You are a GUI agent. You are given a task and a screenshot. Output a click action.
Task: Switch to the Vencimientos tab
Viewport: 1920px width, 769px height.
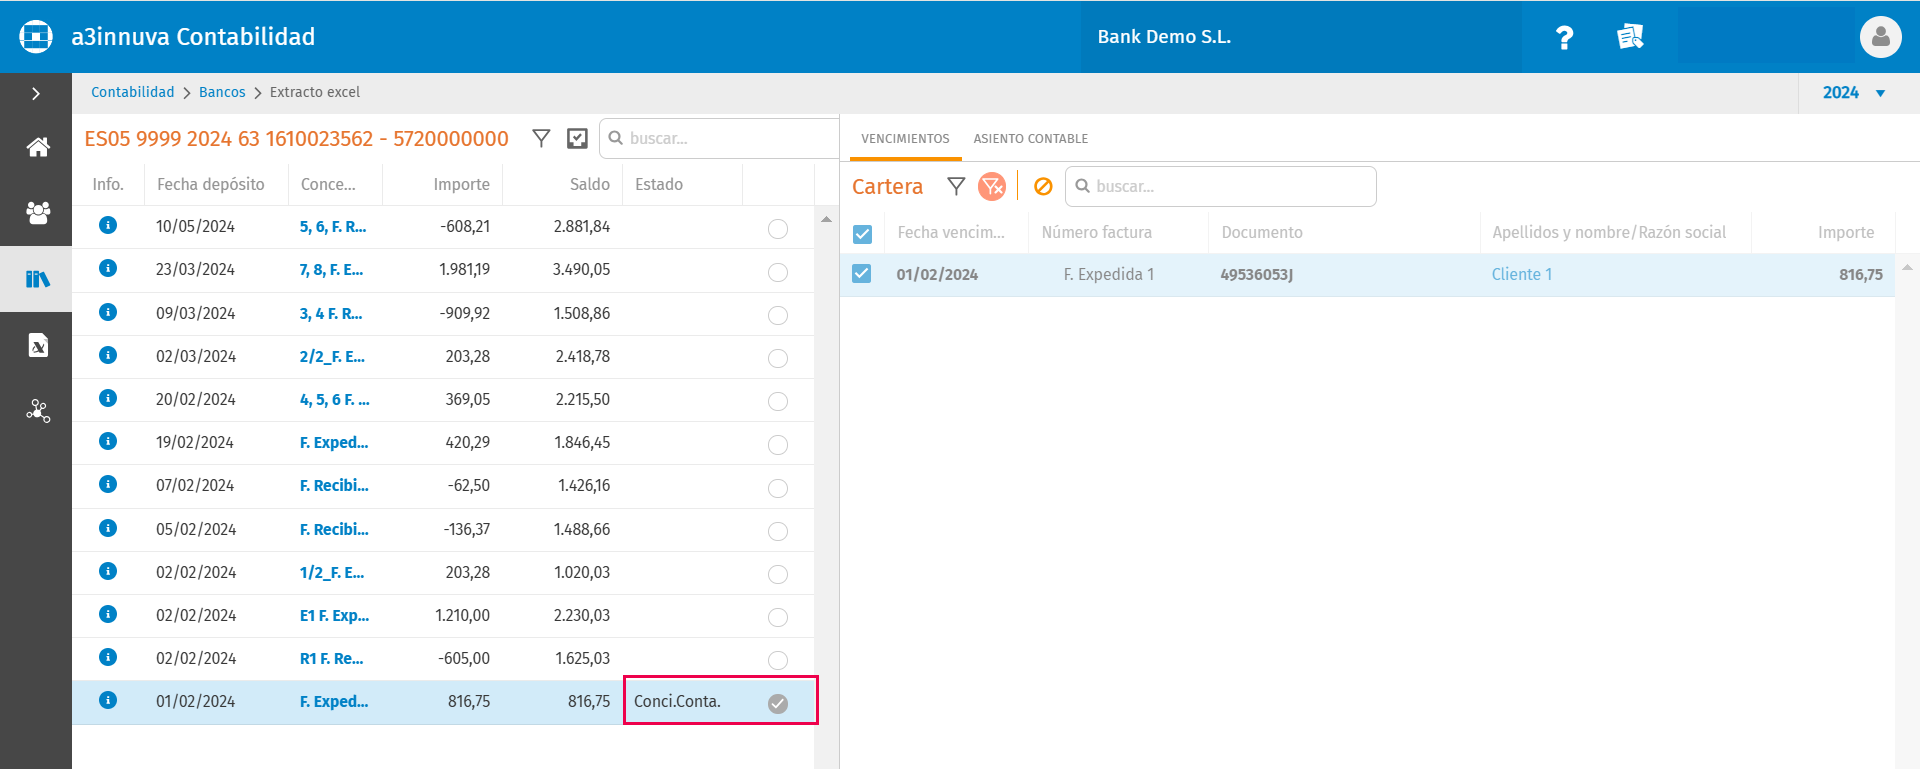pyautogui.click(x=905, y=139)
